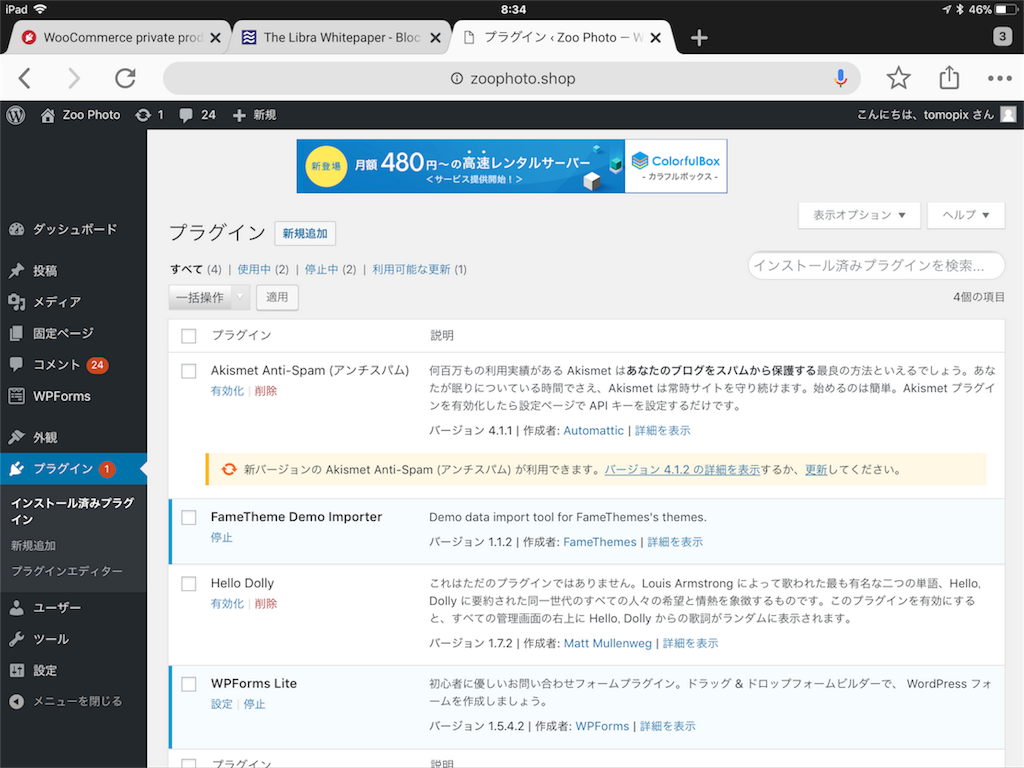View バージョン 4.1.2 の詳細を表示 link
Image resolution: width=1024 pixels, height=768 pixels.
[682, 470]
